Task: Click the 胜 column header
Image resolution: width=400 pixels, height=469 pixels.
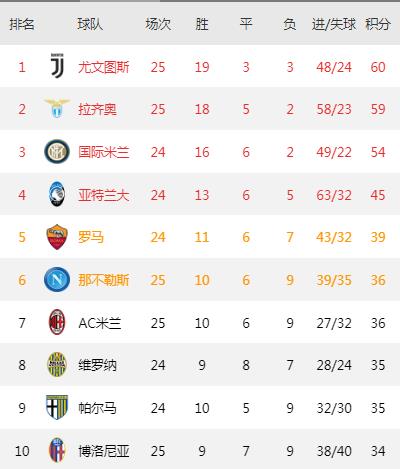Action: (202, 24)
